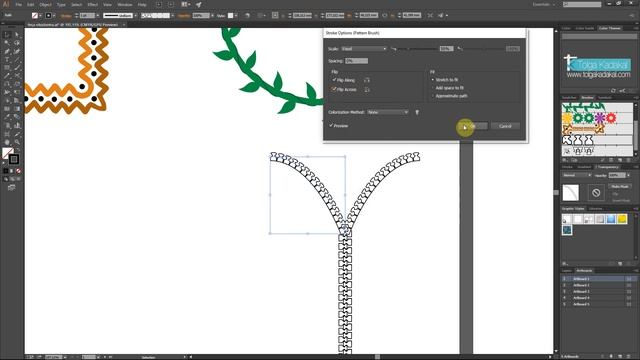Select the Rectangle tool
The width and height of the screenshot is (640, 360).
point(7,68)
